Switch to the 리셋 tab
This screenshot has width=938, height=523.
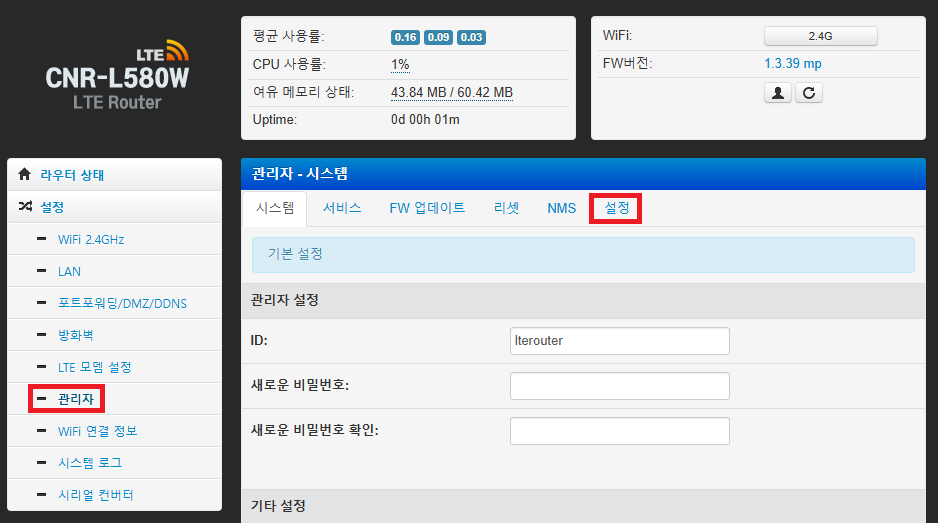[x=506, y=208]
